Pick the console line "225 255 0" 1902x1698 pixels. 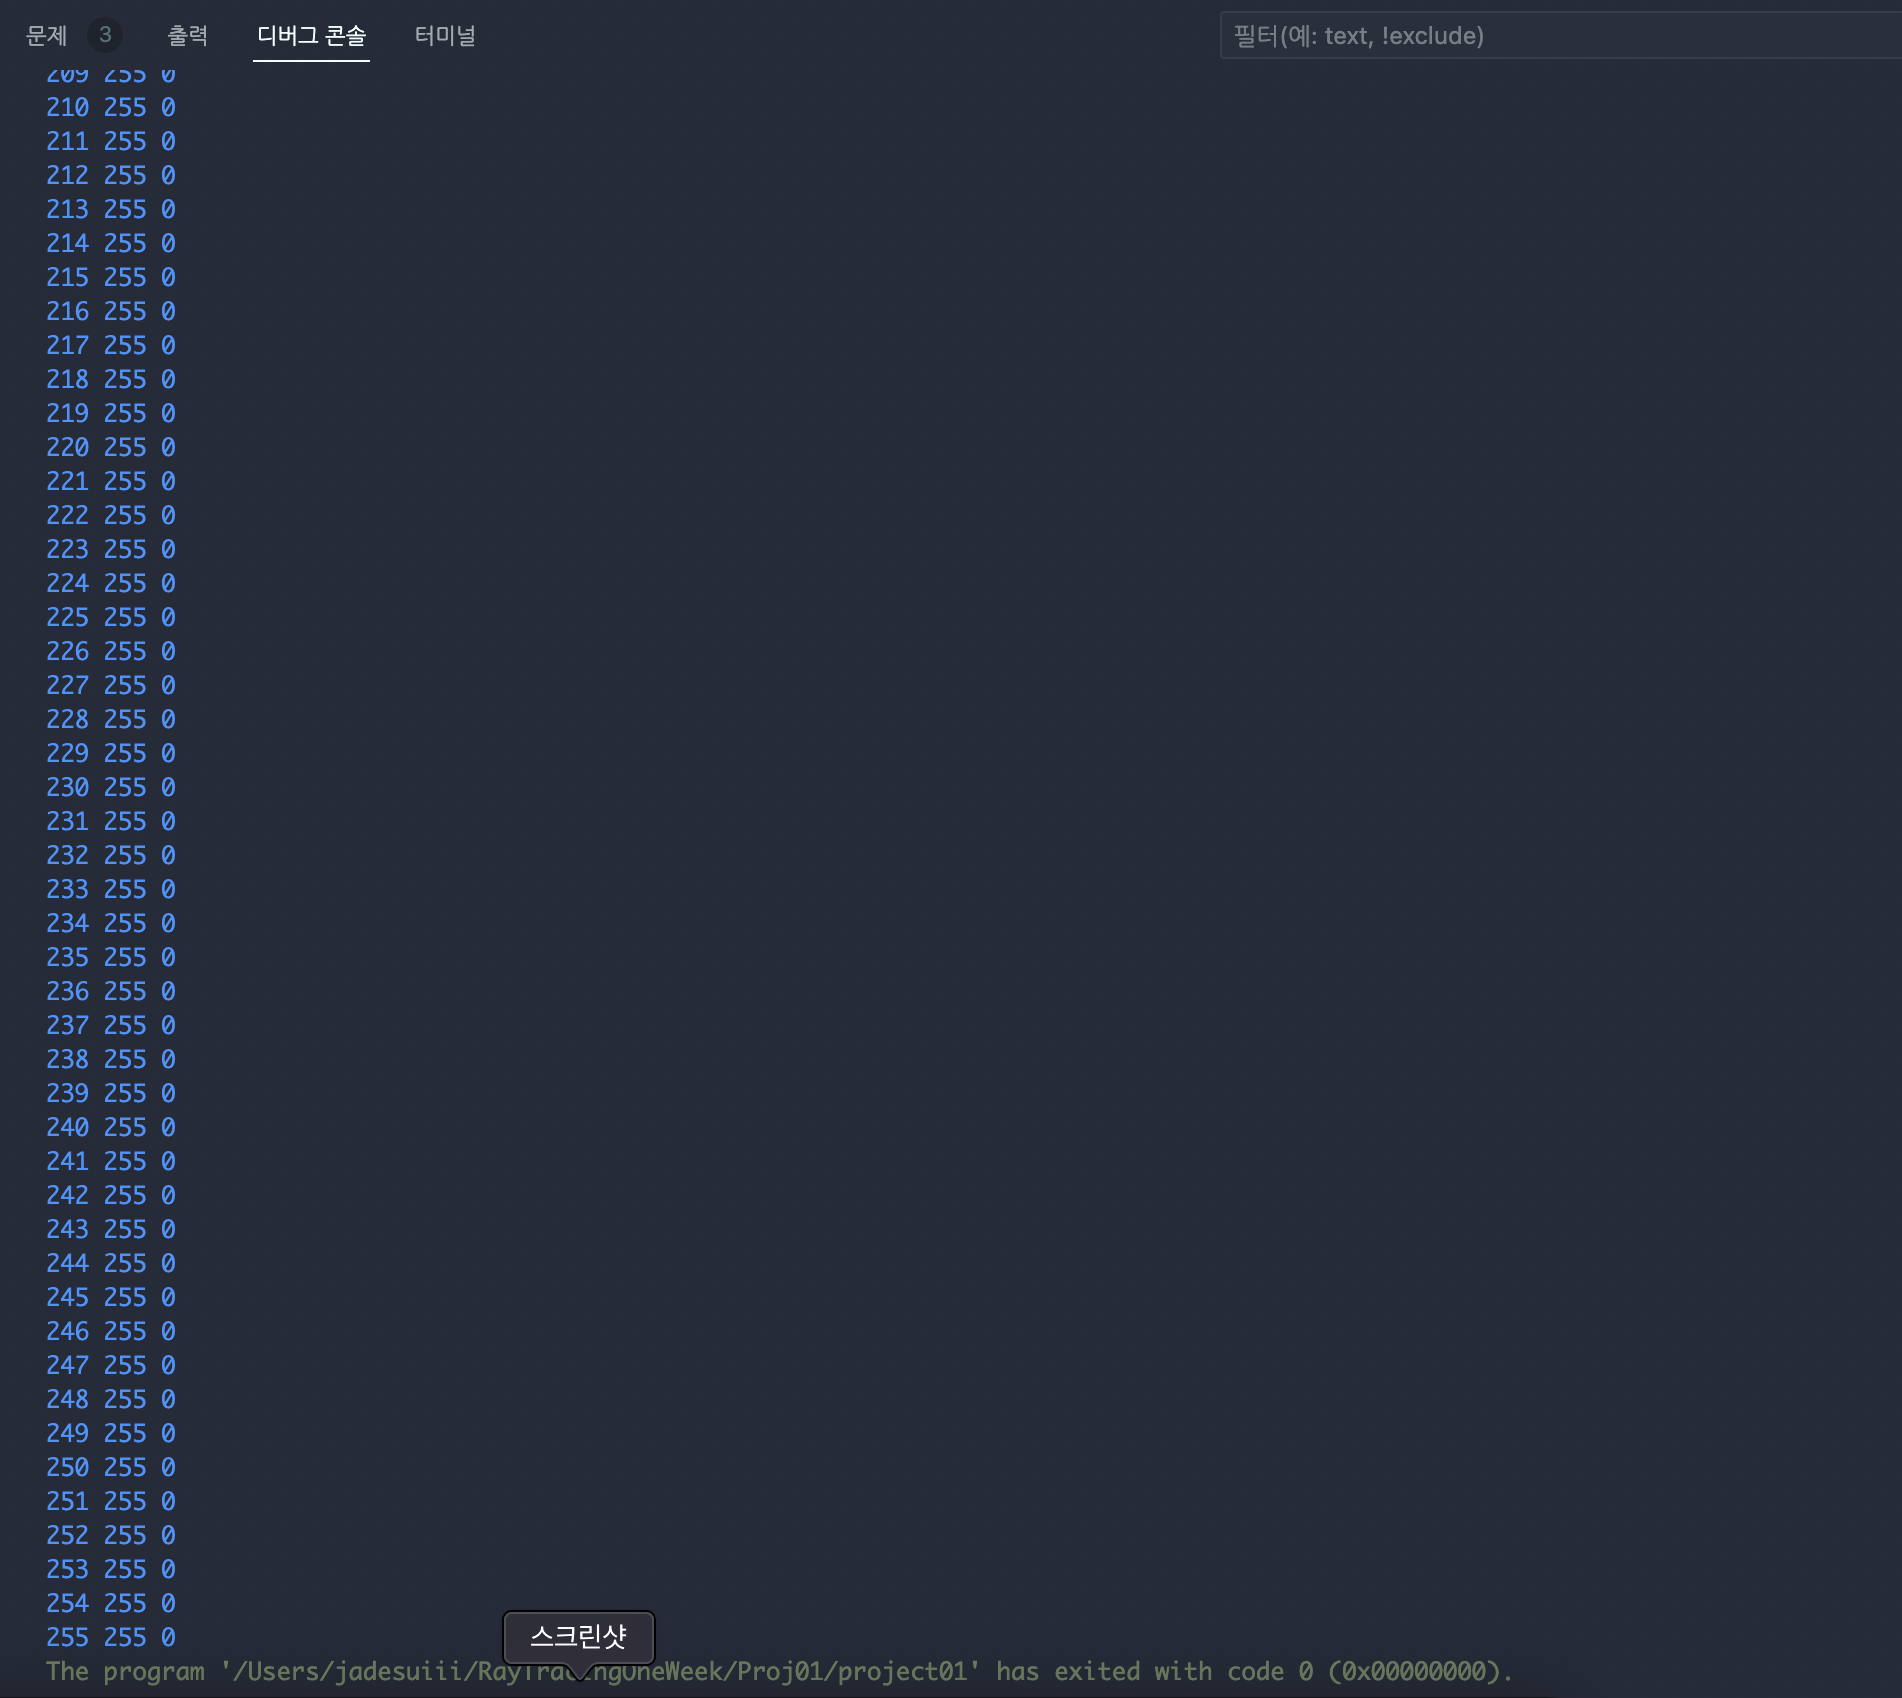pos(111,617)
